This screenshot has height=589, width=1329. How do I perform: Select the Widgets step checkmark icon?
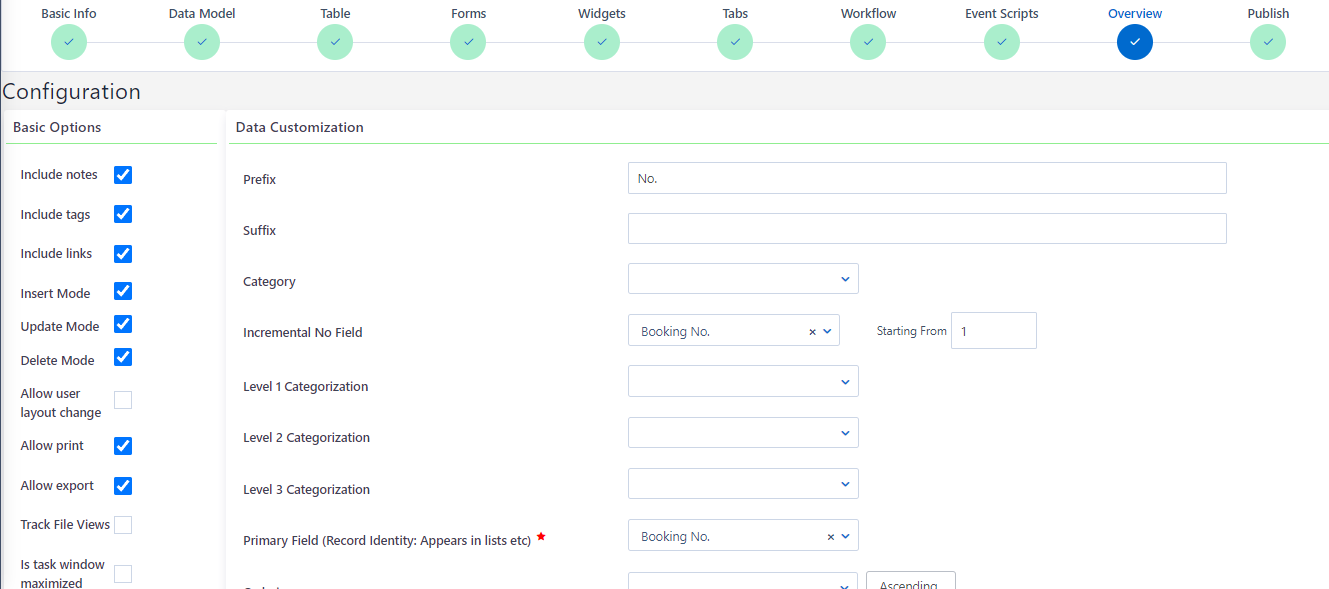coord(602,42)
